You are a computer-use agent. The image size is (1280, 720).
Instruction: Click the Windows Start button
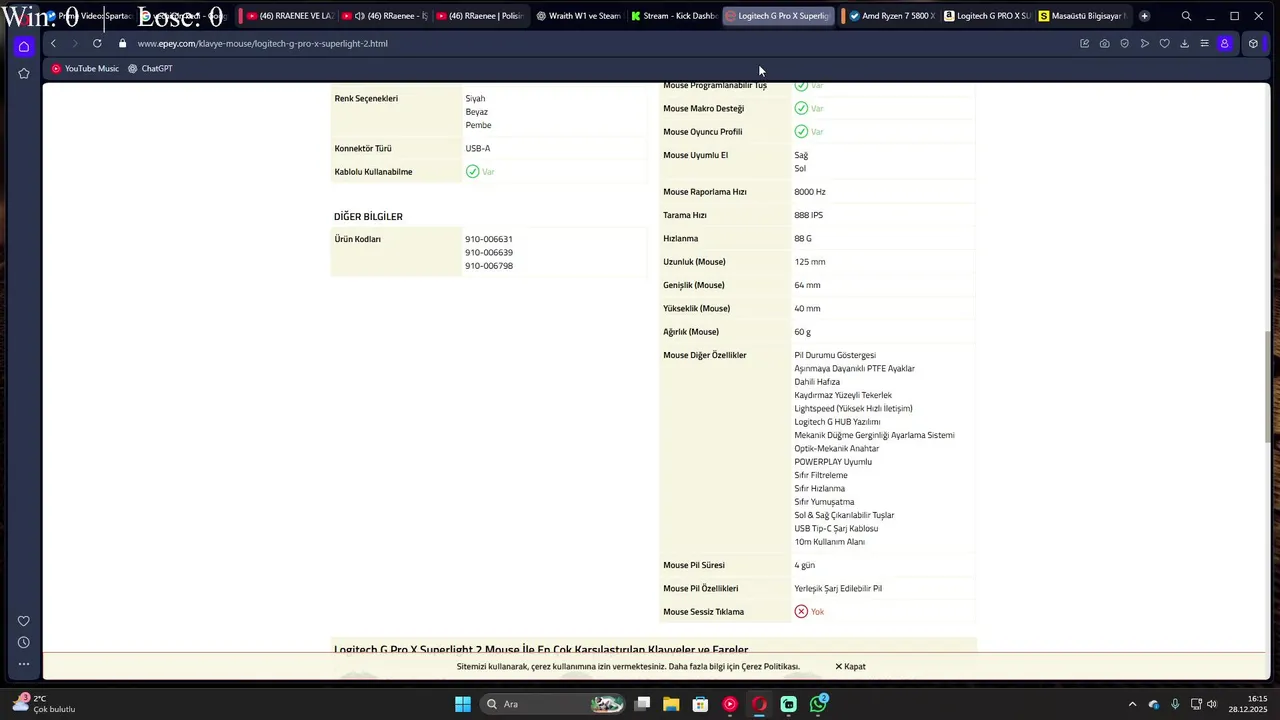coord(463,704)
